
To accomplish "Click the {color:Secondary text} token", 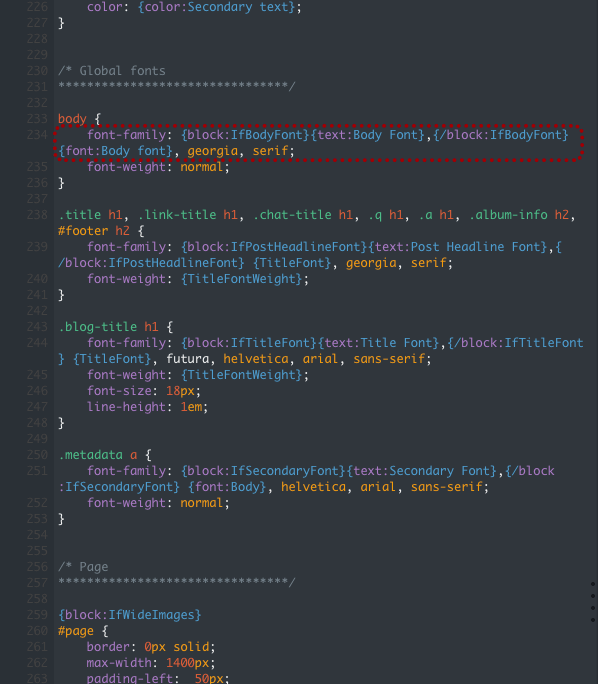I will 216,7.
